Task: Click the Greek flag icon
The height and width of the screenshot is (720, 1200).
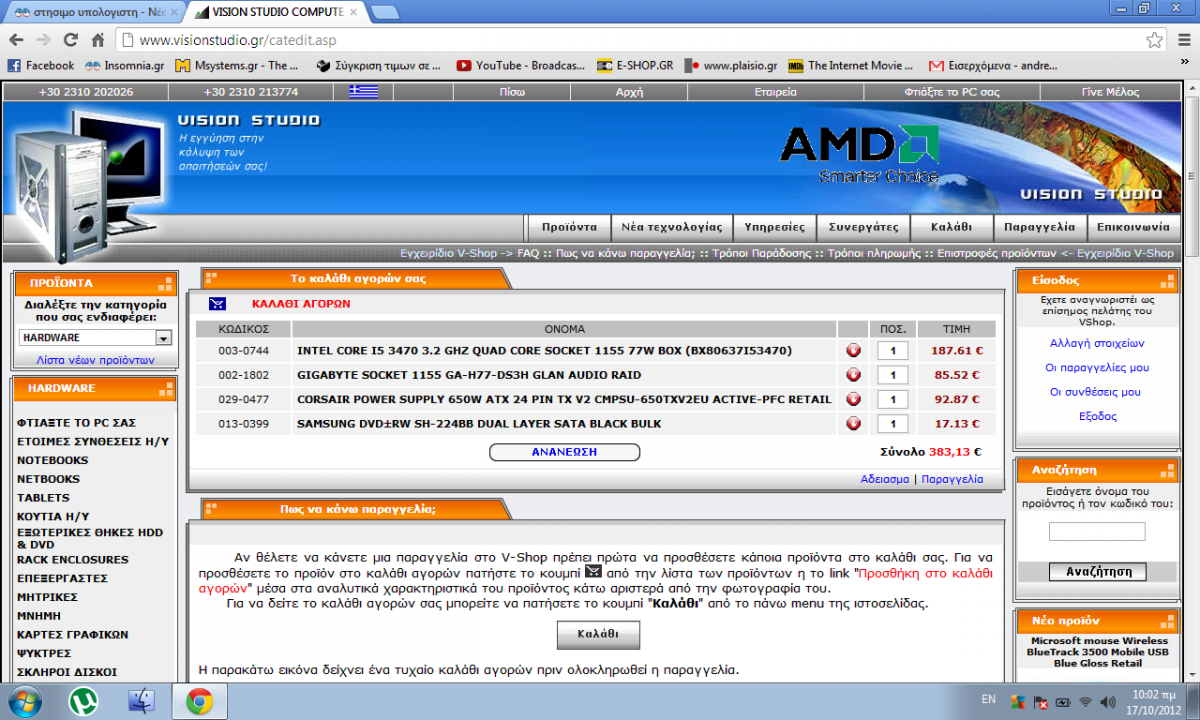Action: click(x=364, y=91)
